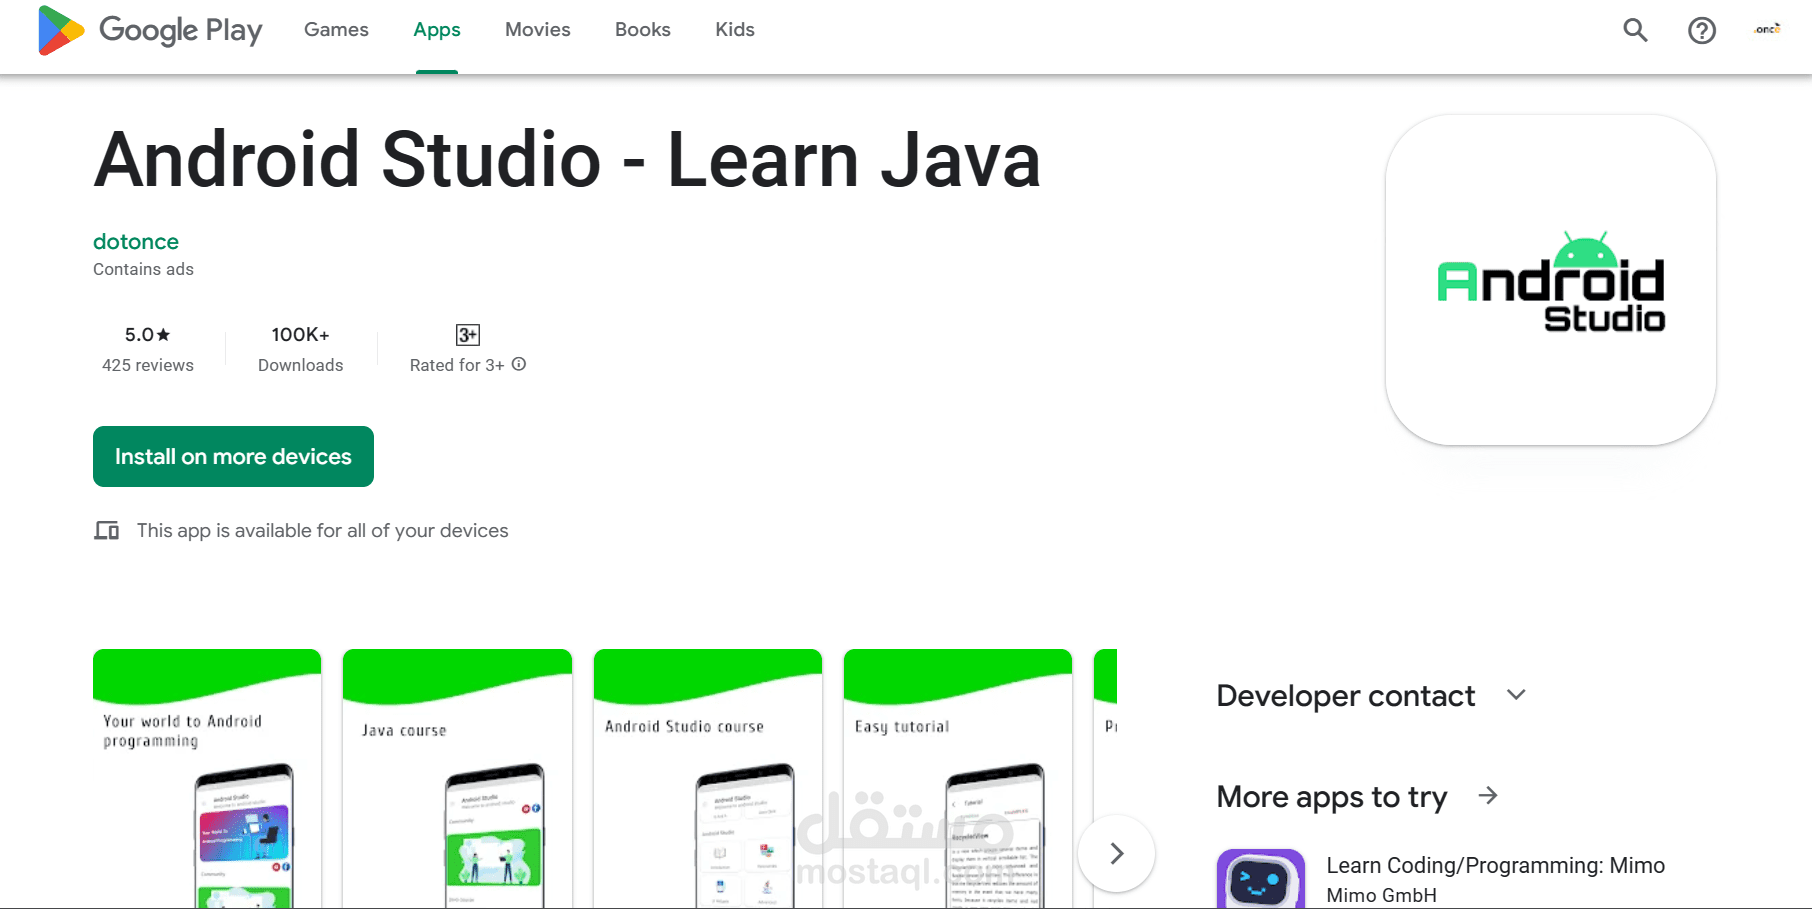Open Learn Coding/Programming: Mimo app link

coord(1495,865)
